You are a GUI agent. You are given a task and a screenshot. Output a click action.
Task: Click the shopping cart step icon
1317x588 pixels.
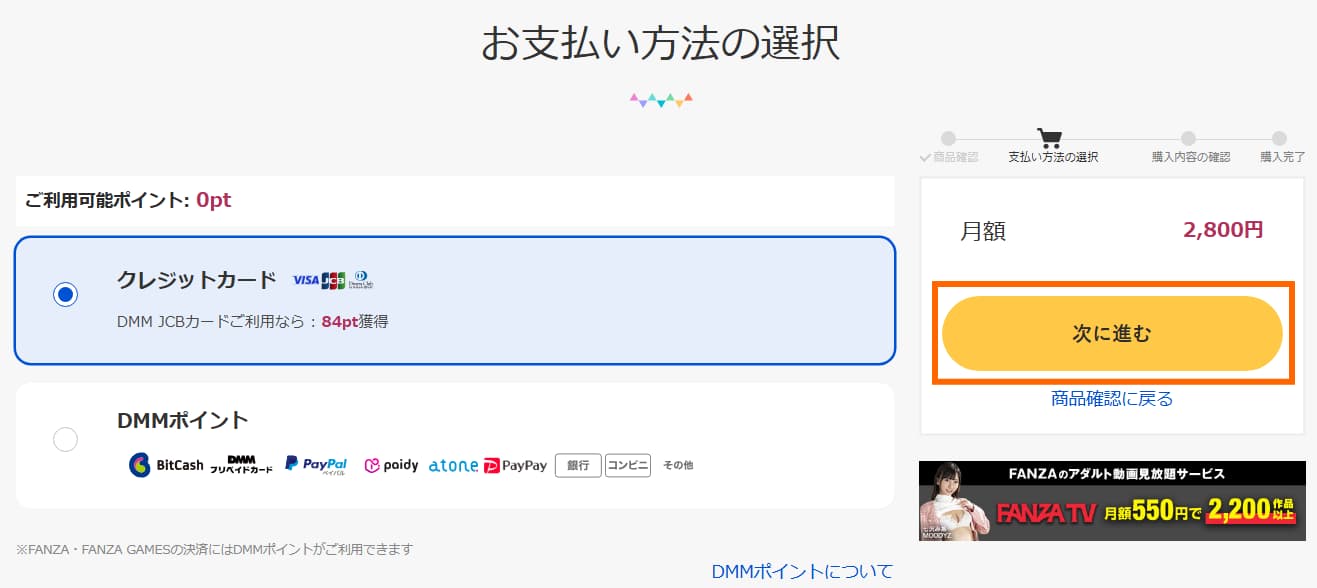[x=1048, y=139]
